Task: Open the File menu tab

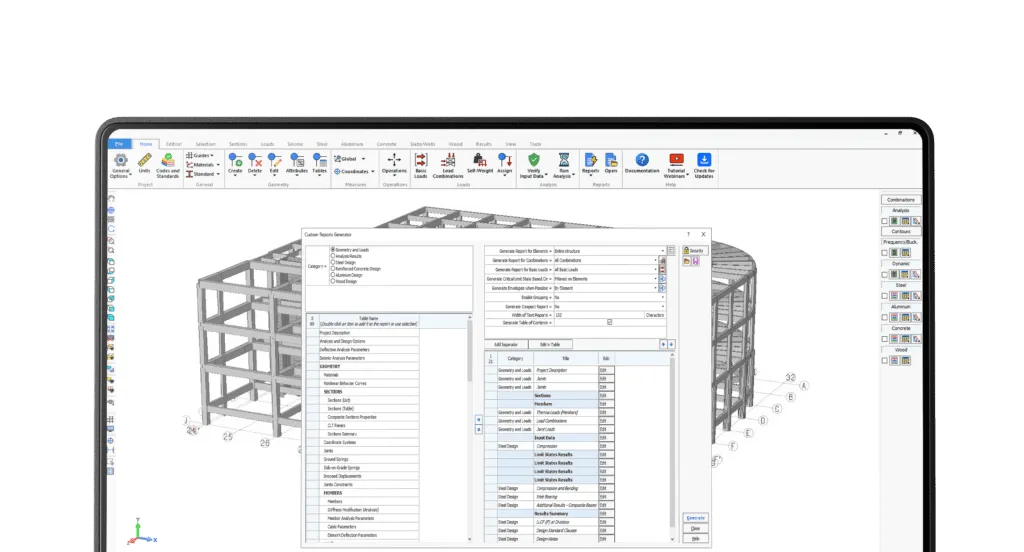Action: 119,144
